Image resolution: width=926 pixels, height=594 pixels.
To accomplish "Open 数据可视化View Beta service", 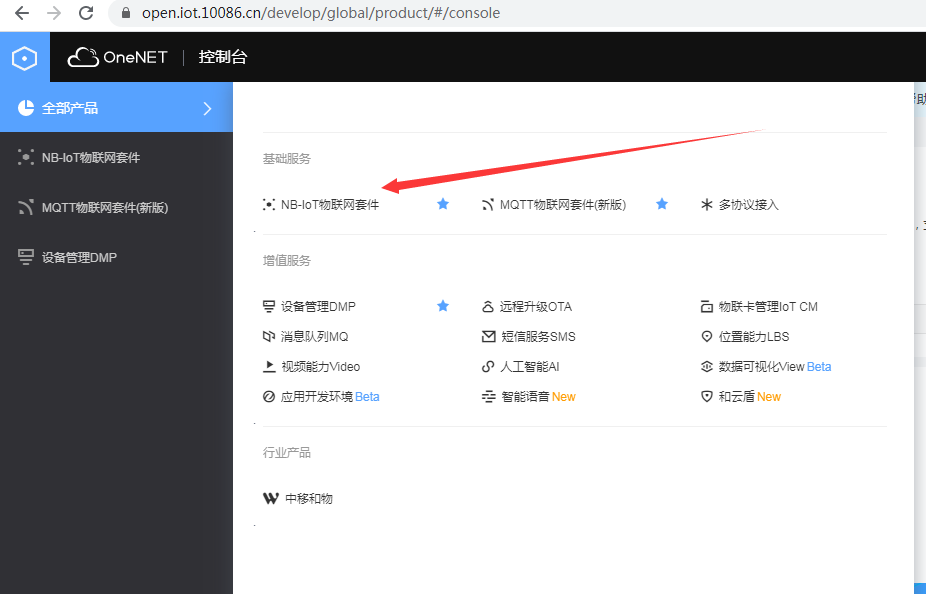I will point(775,367).
